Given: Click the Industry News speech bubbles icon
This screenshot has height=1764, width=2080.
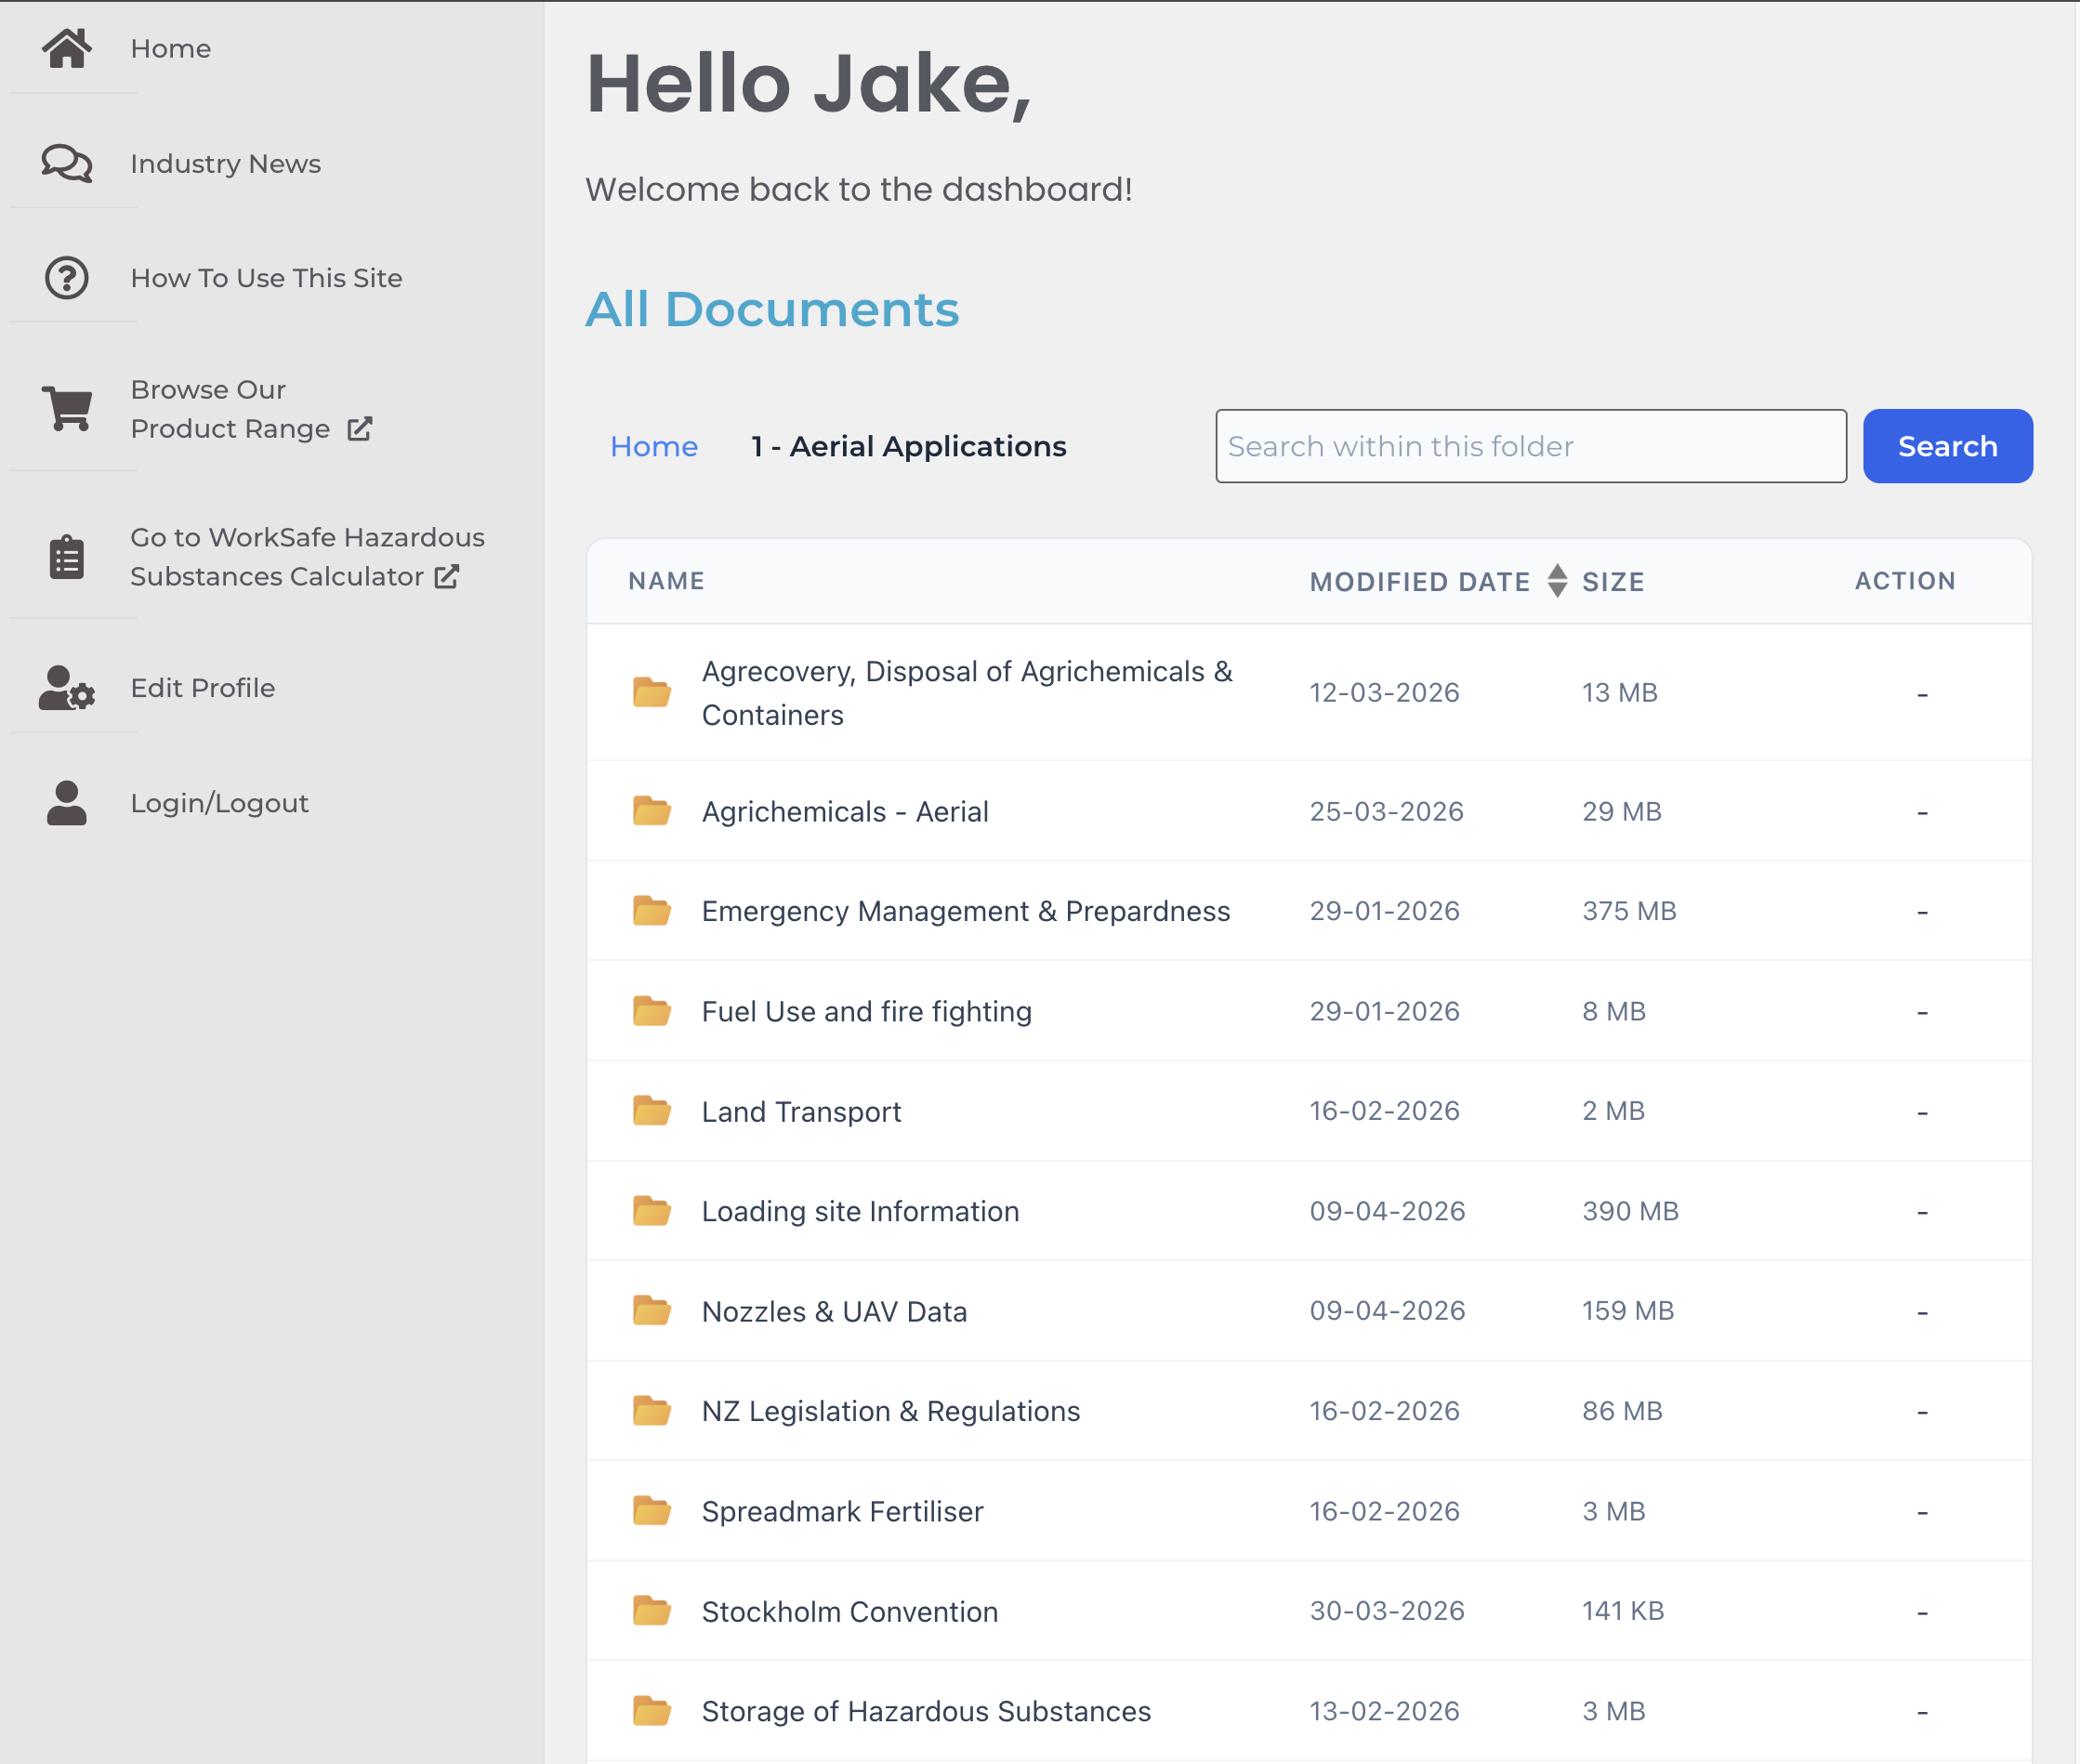Looking at the screenshot, I should point(67,163).
